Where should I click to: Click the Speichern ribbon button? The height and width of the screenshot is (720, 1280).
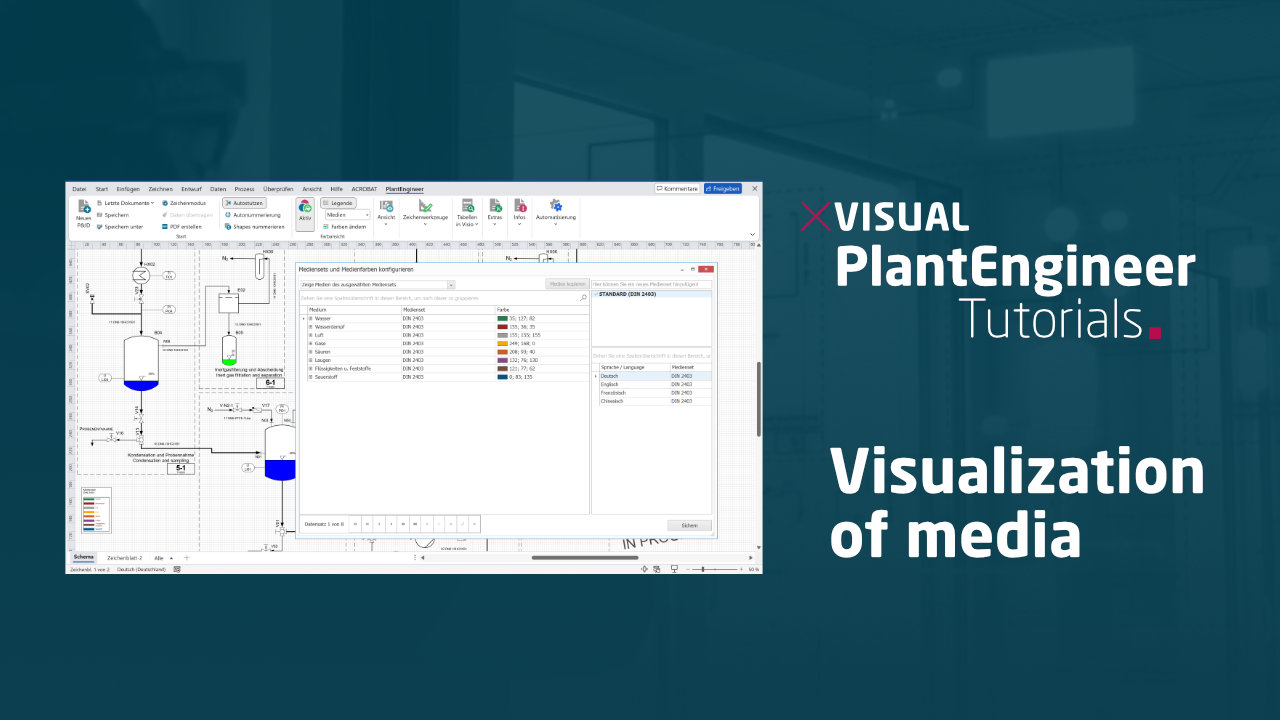coord(112,215)
